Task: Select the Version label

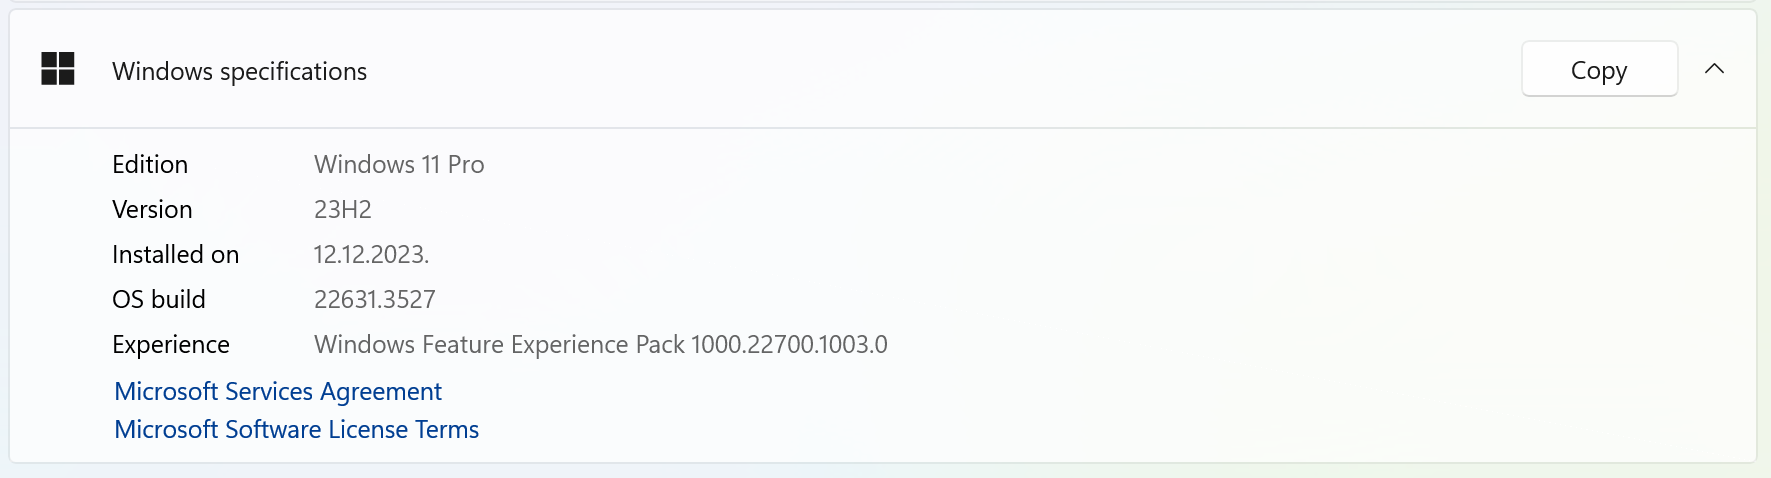Action: [x=152, y=209]
